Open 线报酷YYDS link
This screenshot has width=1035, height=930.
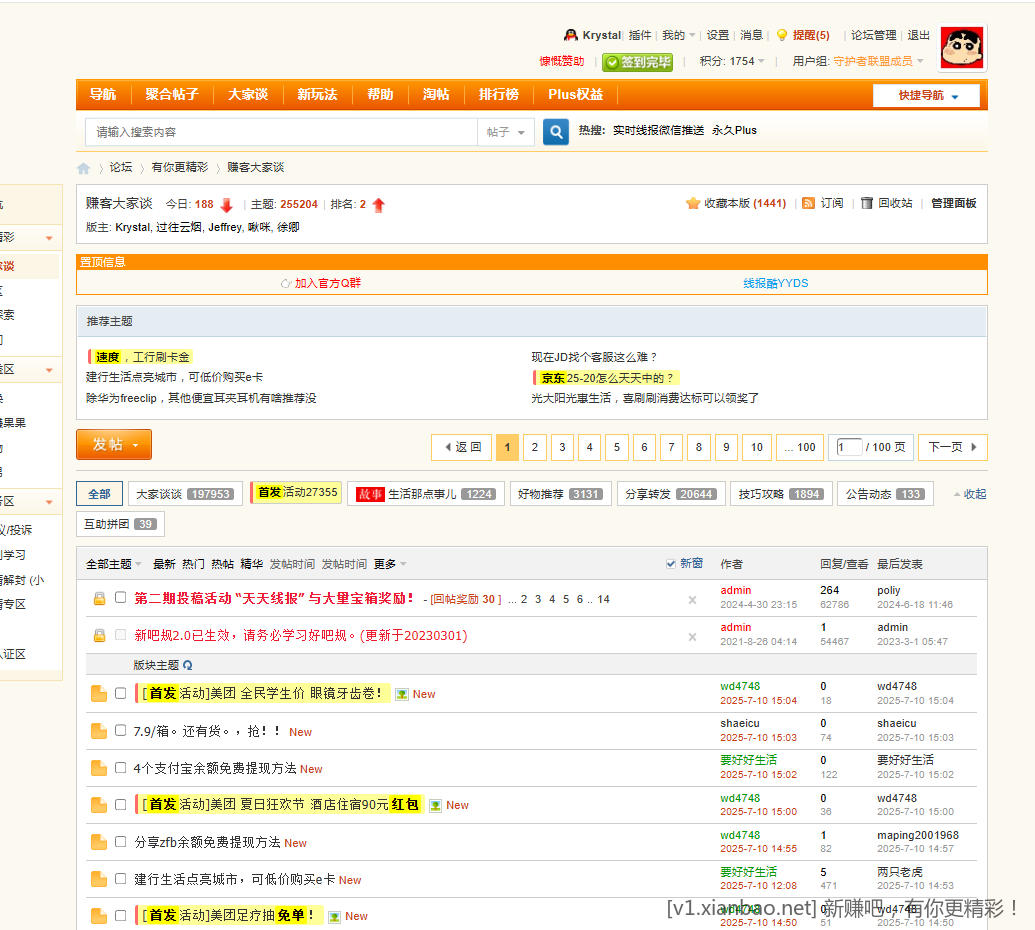776,283
